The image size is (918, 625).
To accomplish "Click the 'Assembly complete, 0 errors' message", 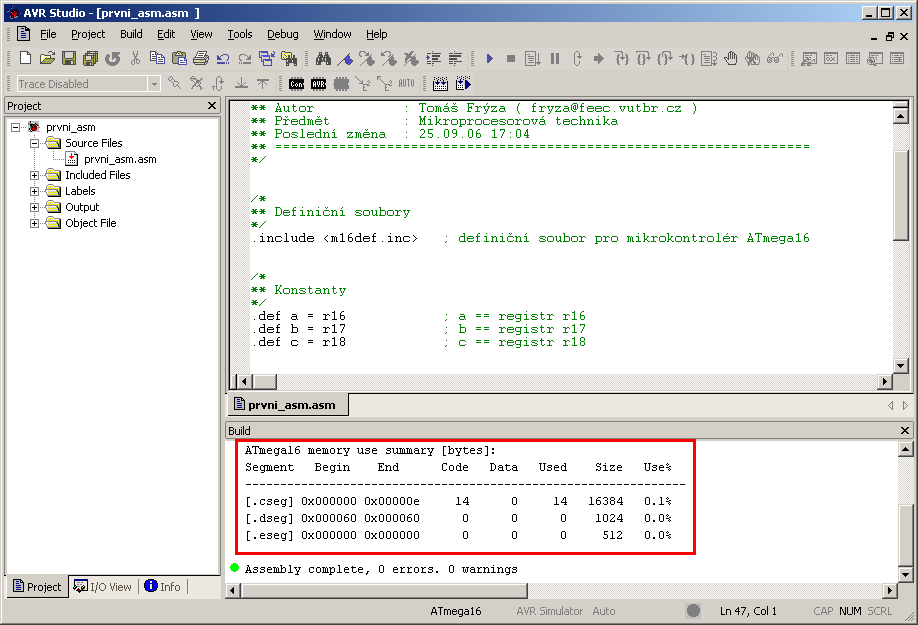I will pyautogui.click(x=381, y=569).
